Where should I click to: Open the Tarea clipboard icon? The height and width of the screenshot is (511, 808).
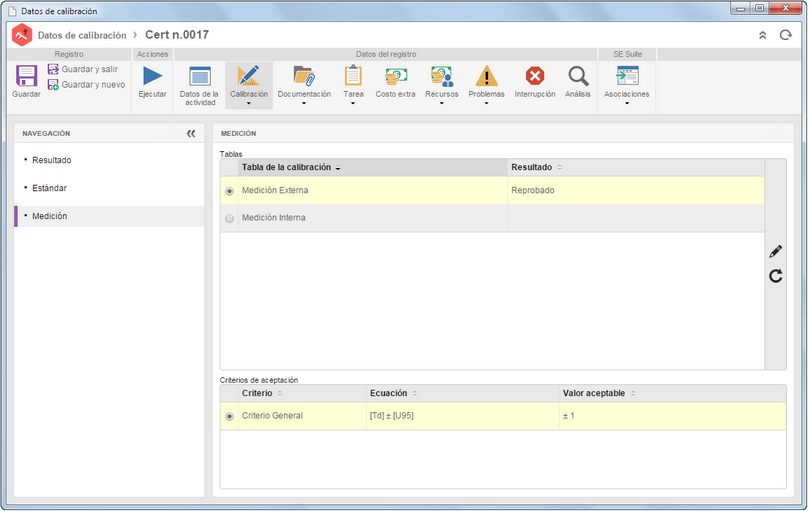353,76
